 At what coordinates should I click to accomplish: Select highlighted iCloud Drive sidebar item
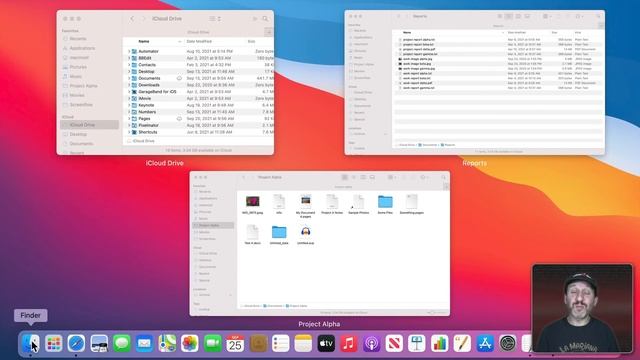[89, 125]
